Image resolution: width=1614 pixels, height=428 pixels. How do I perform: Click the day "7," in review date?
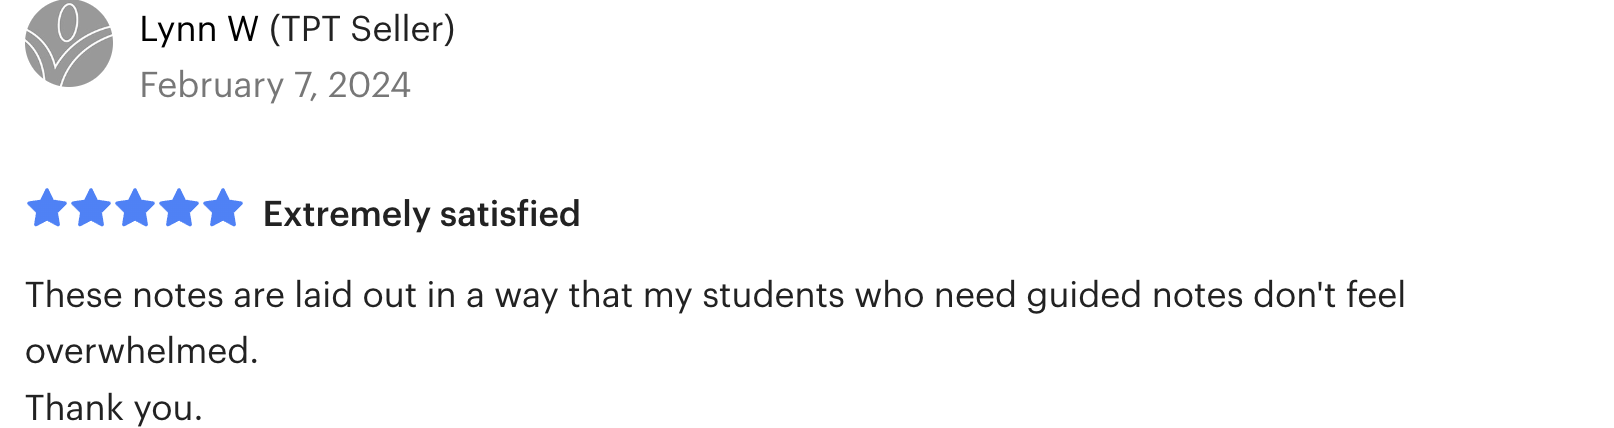(x=306, y=85)
